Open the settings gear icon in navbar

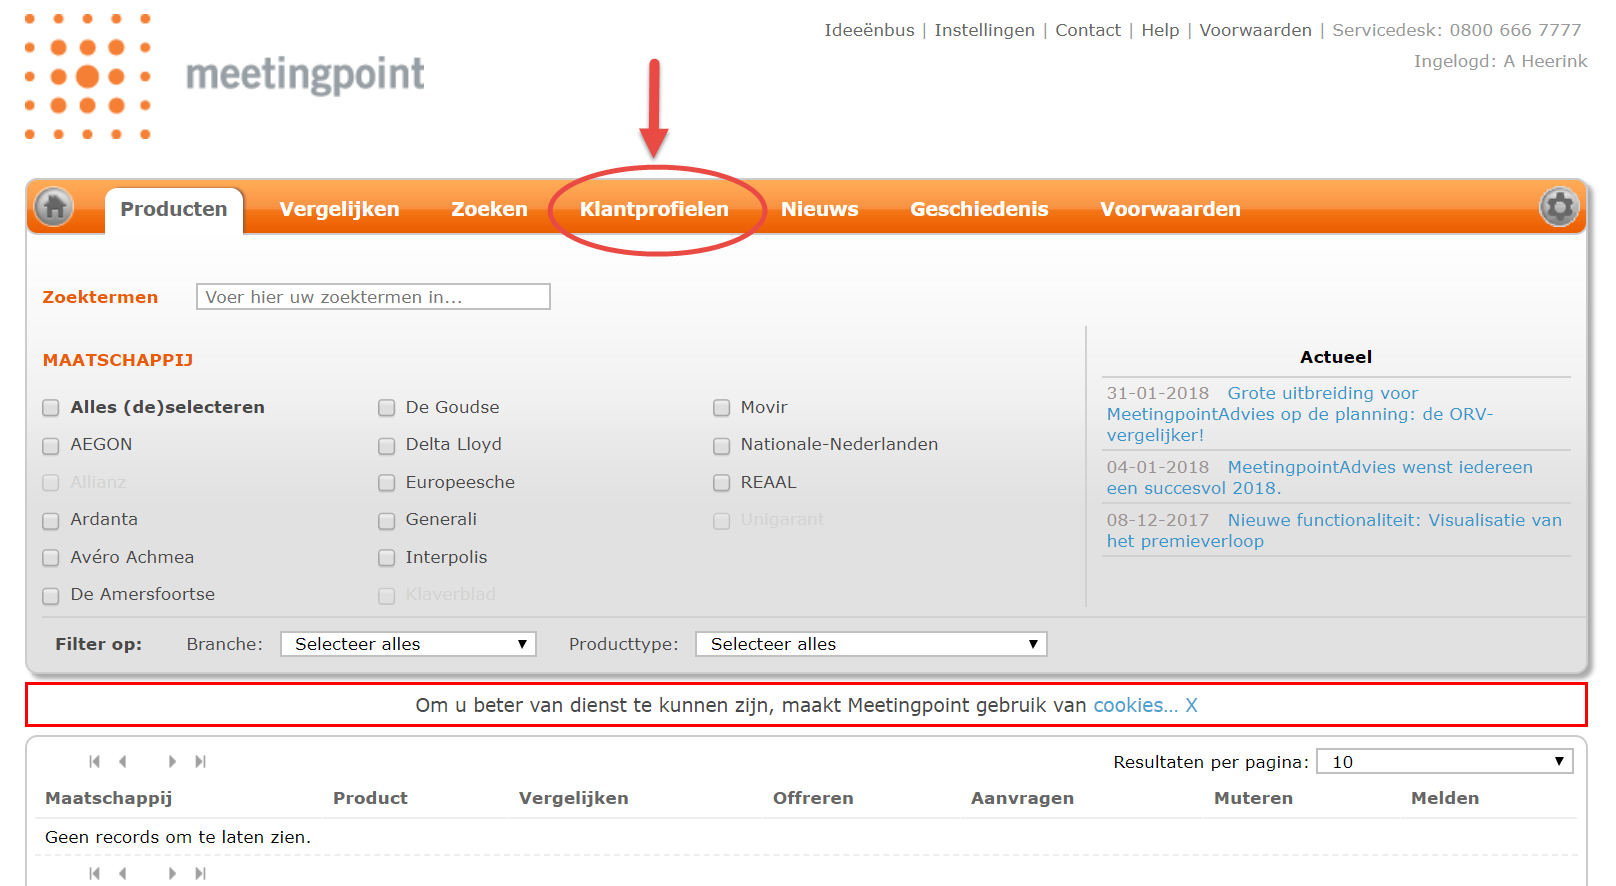pyautogui.click(x=1558, y=207)
